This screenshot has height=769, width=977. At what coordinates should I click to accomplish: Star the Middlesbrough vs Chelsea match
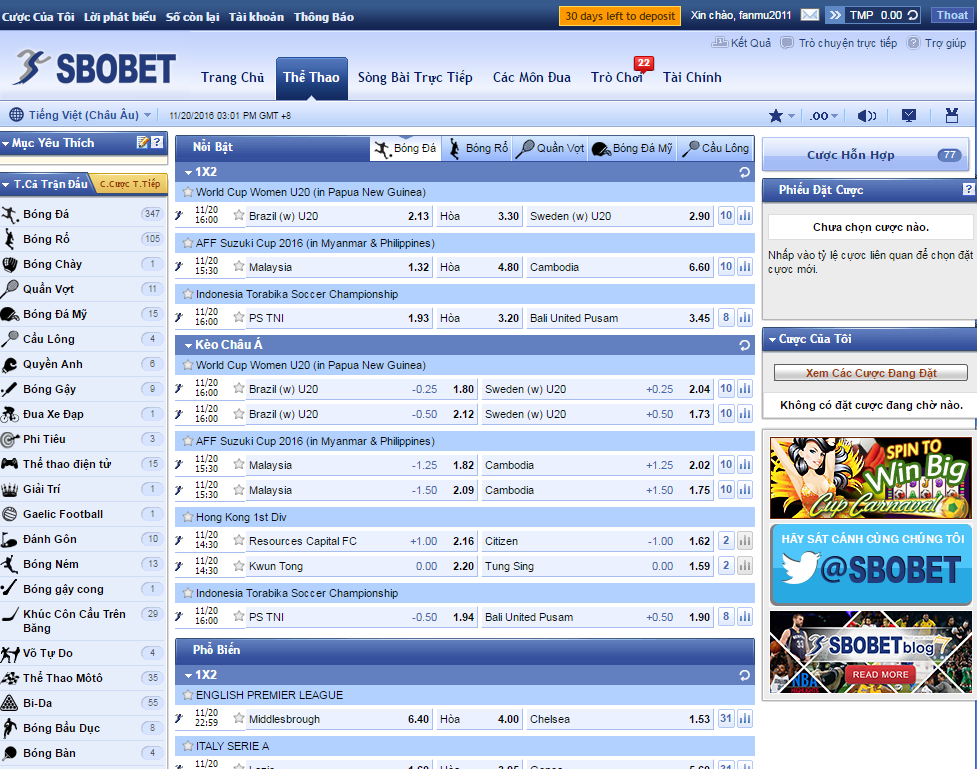click(x=238, y=719)
